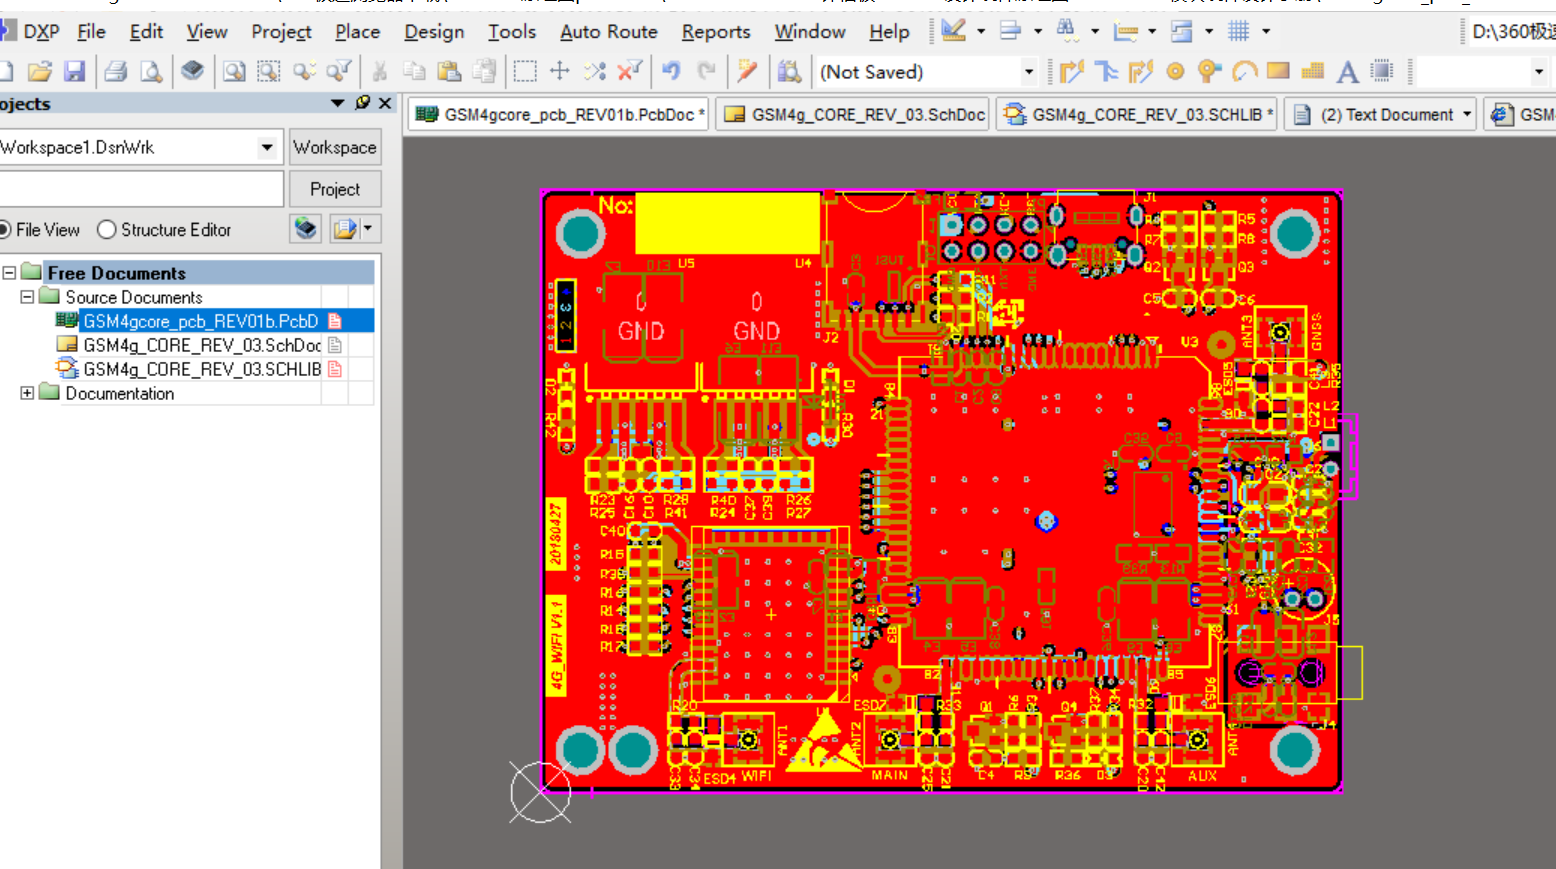
Task: Open the Design menu
Action: click(x=434, y=32)
